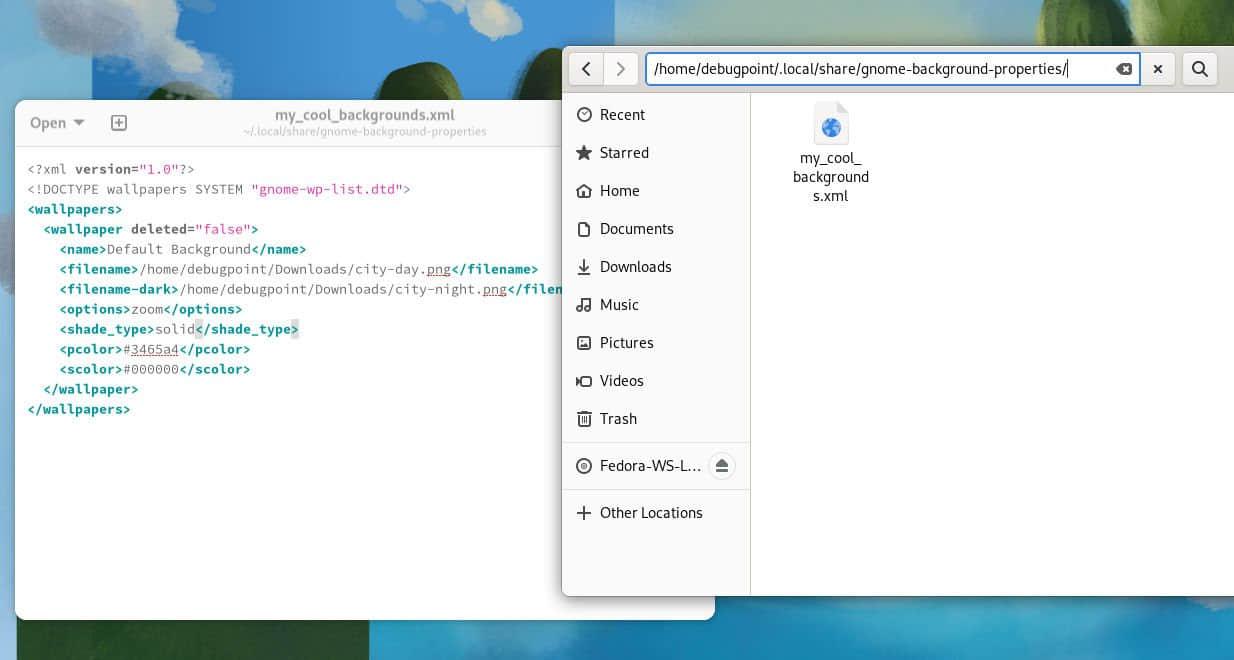Create a new document tab in editor
The image size is (1234, 660).
118,123
